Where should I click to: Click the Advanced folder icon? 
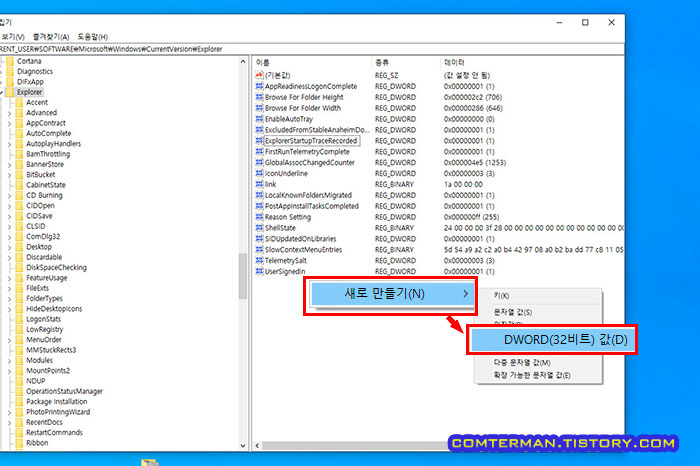pos(19,112)
